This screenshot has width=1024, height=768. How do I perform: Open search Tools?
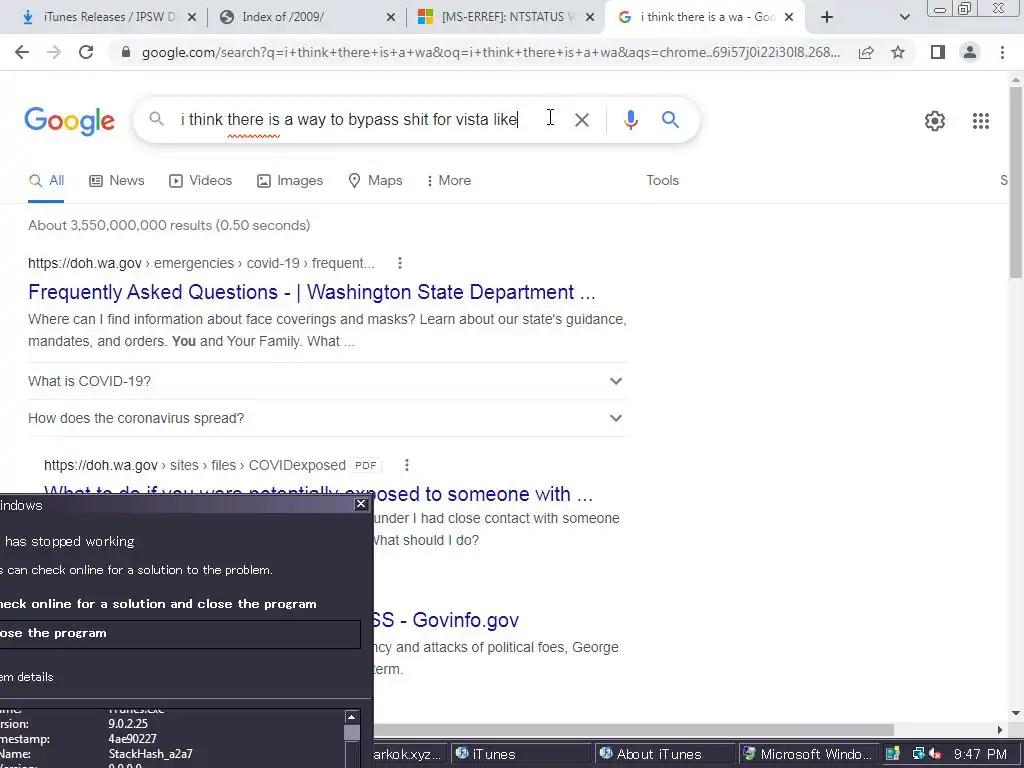coord(662,181)
